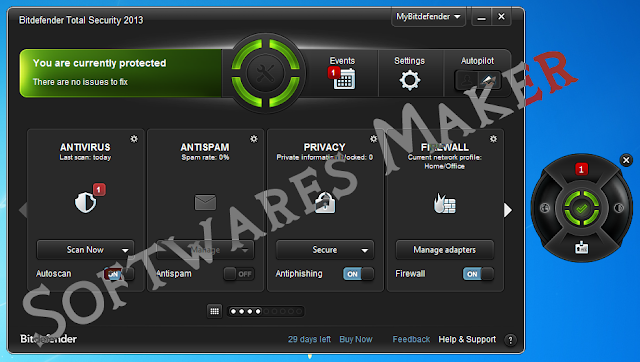Click the Events label

tap(342, 61)
